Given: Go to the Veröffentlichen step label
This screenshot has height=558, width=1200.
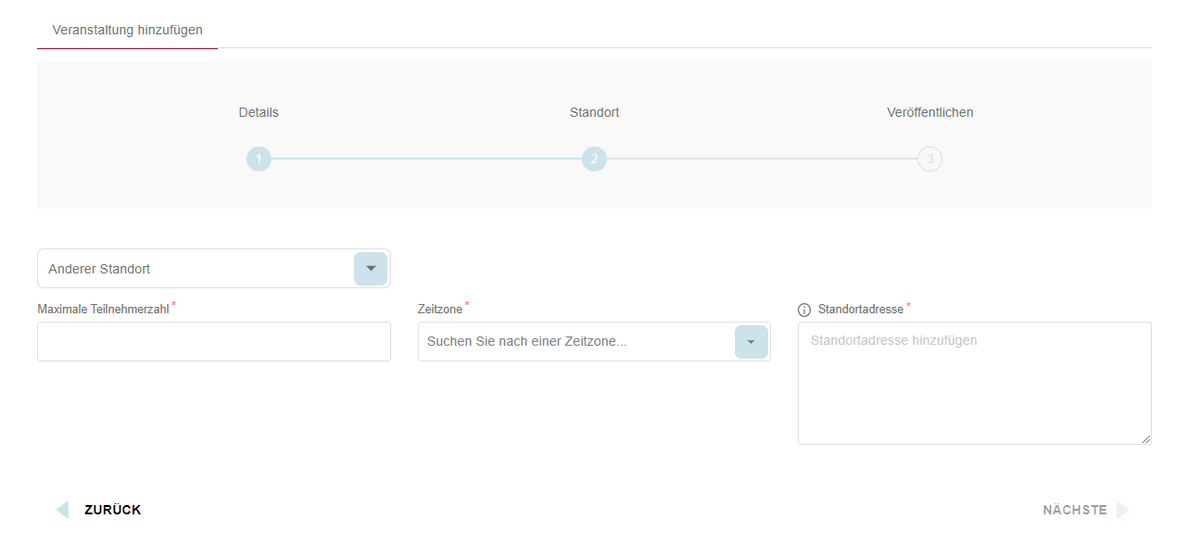Looking at the screenshot, I should point(930,112).
